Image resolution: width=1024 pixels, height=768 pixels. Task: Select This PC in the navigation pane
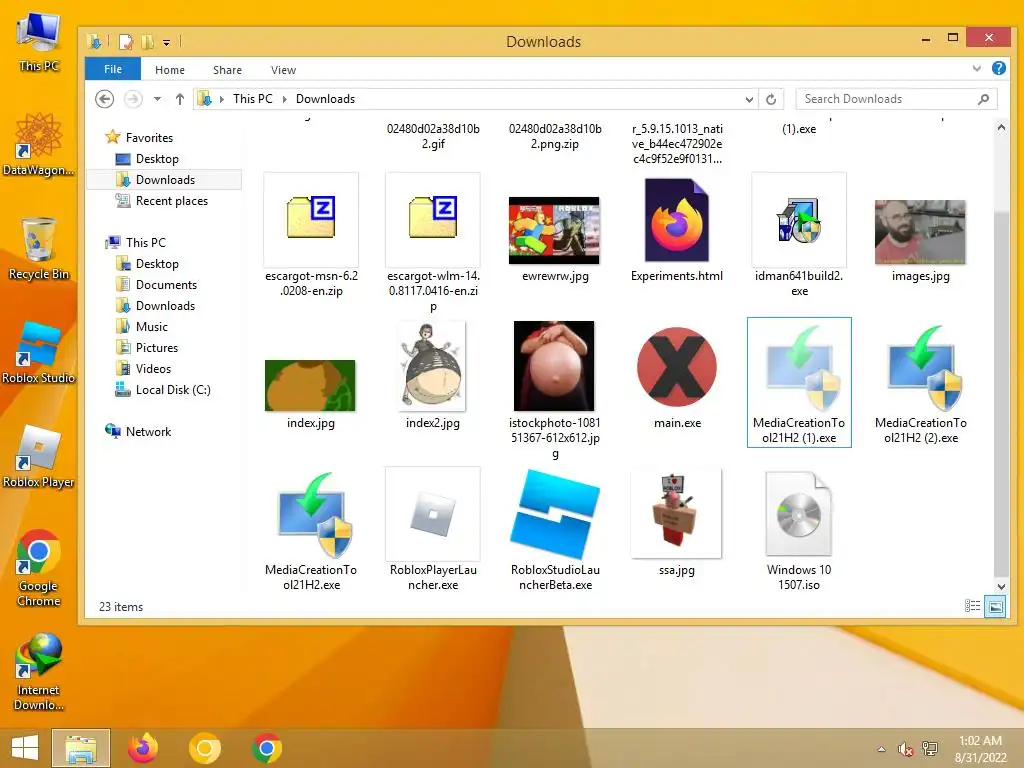(145, 242)
